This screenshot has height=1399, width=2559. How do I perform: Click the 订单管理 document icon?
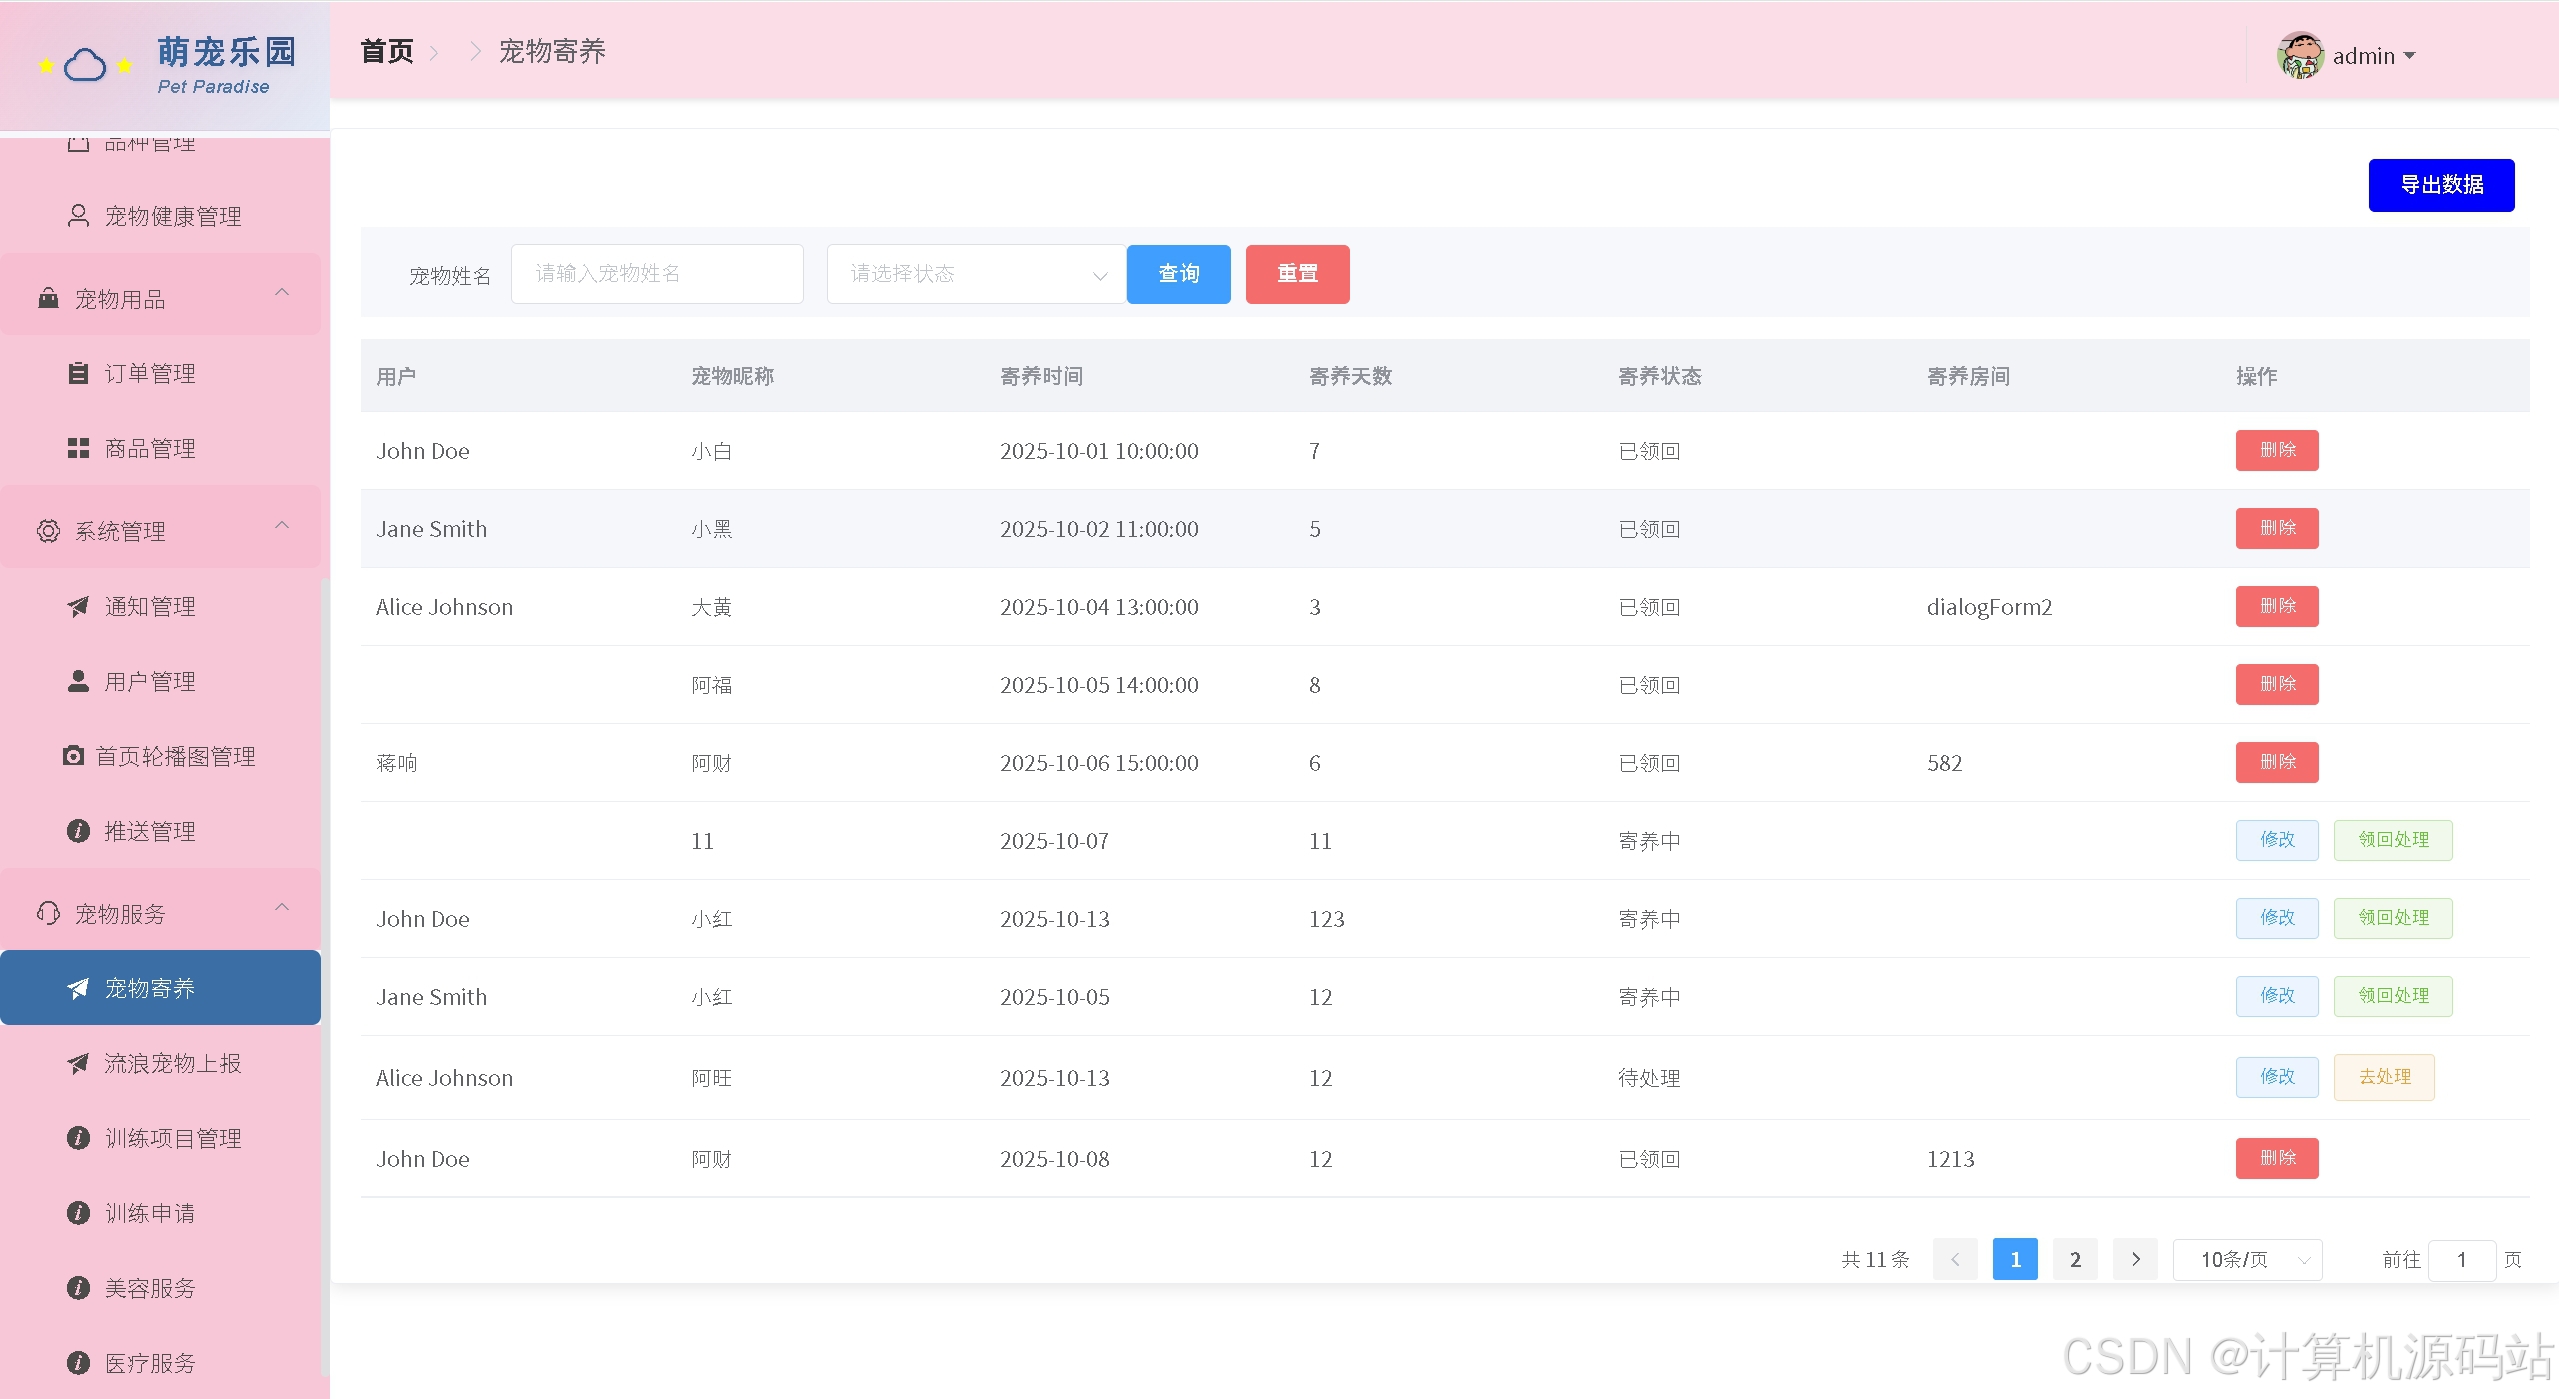coord(78,373)
